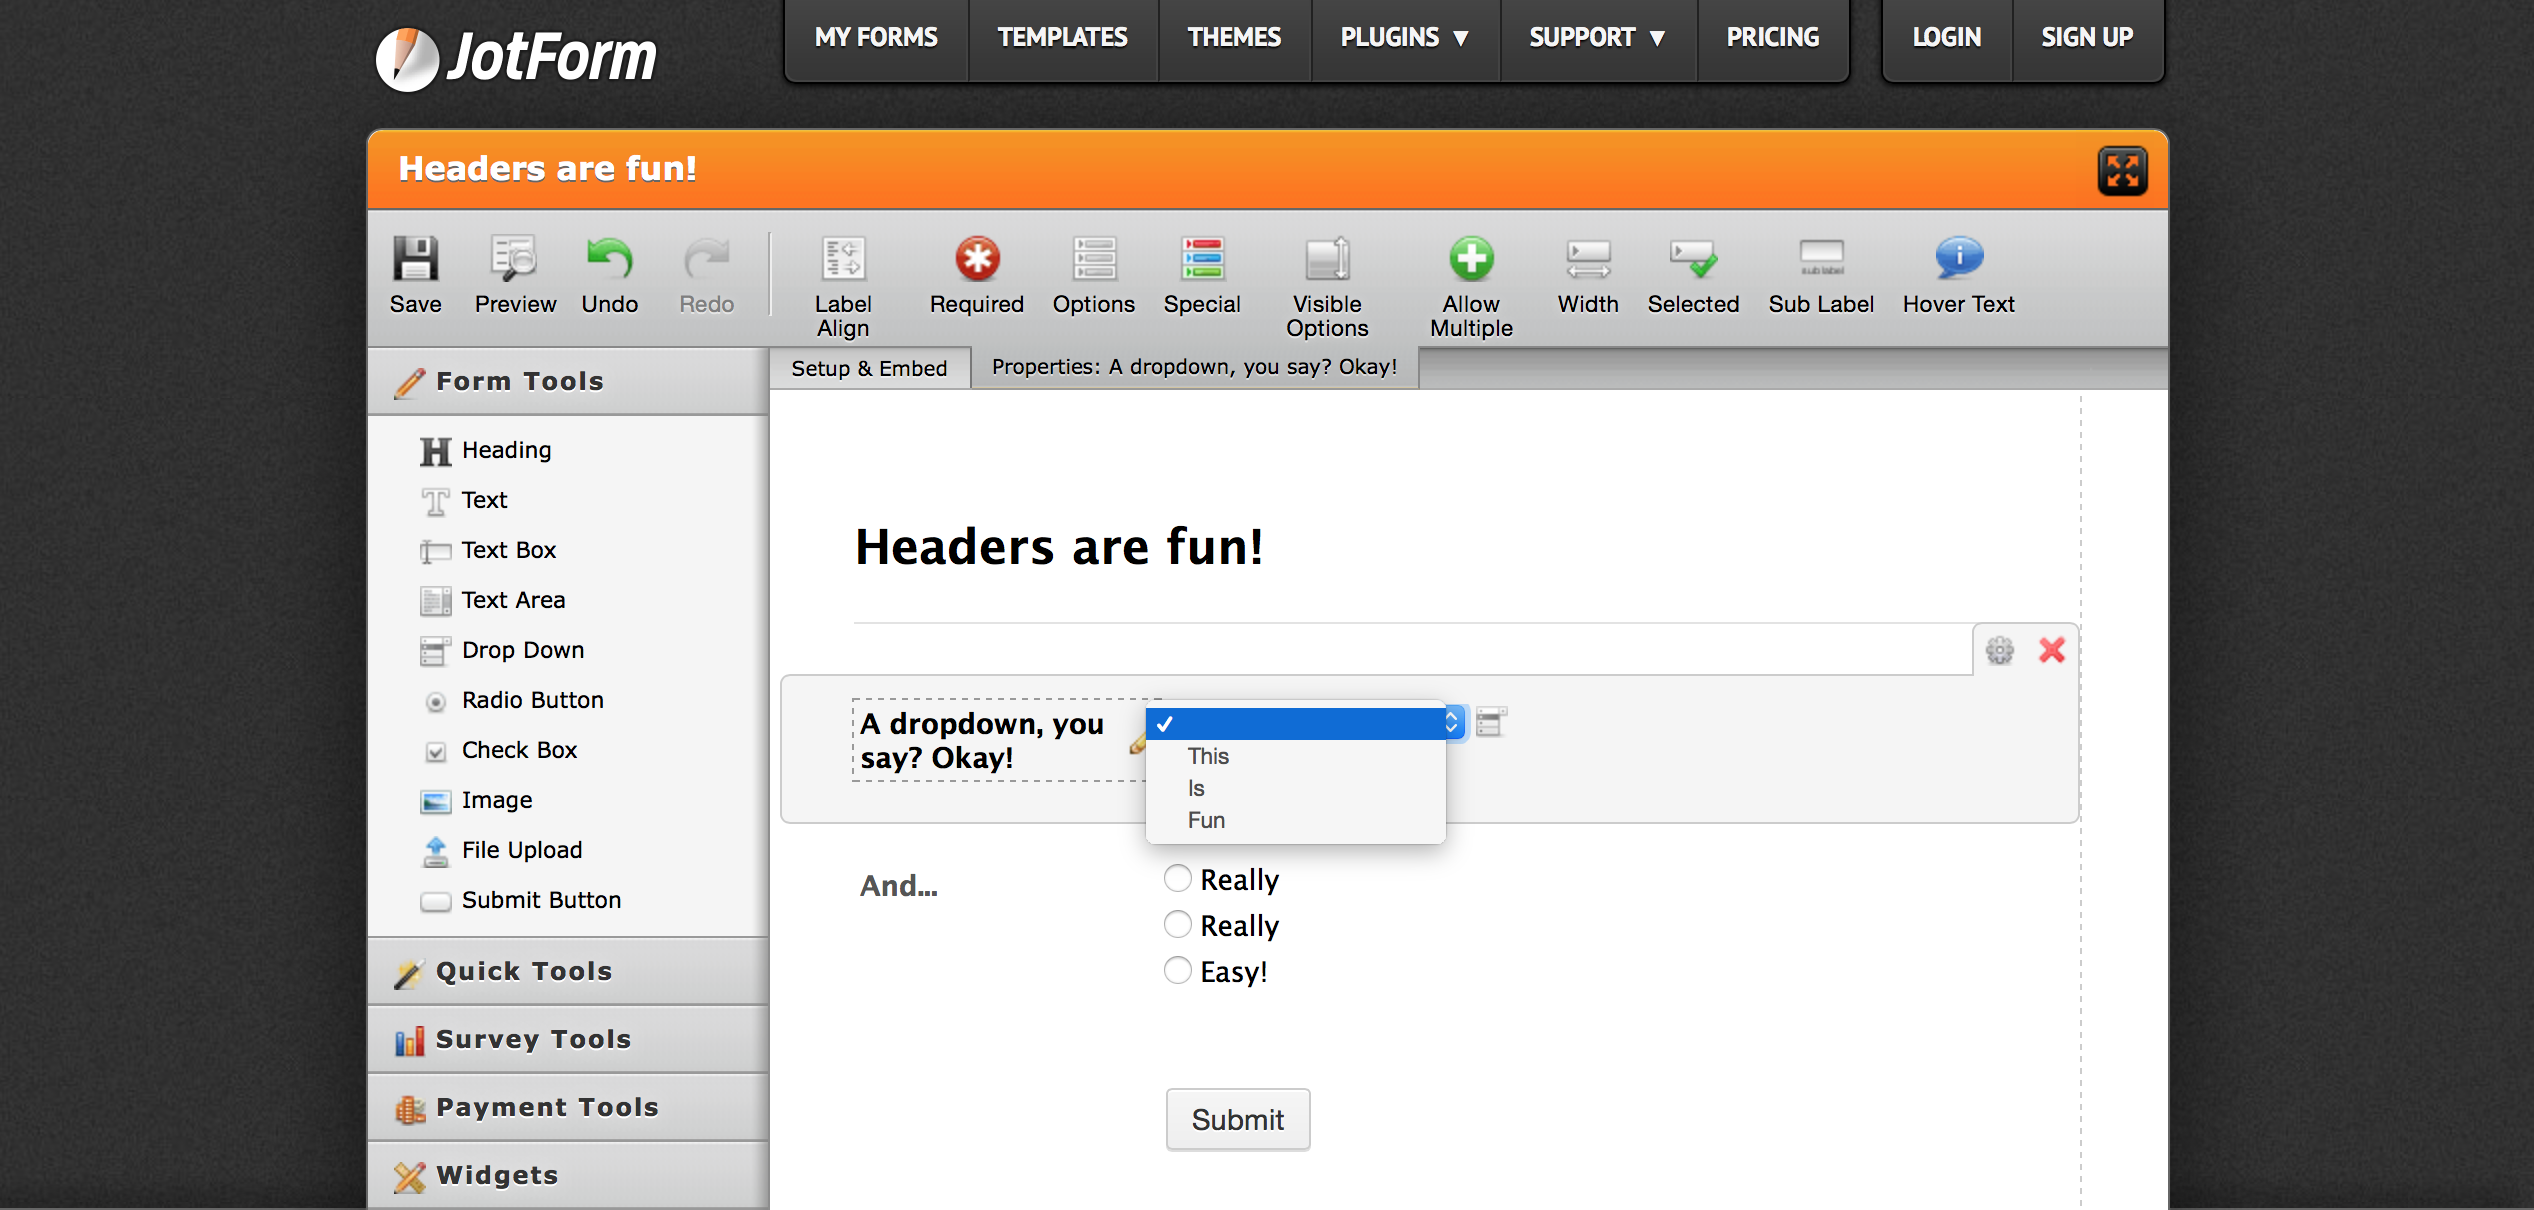Choose the 'Easy!' radio button
This screenshot has height=1210, width=2534.
[1178, 971]
